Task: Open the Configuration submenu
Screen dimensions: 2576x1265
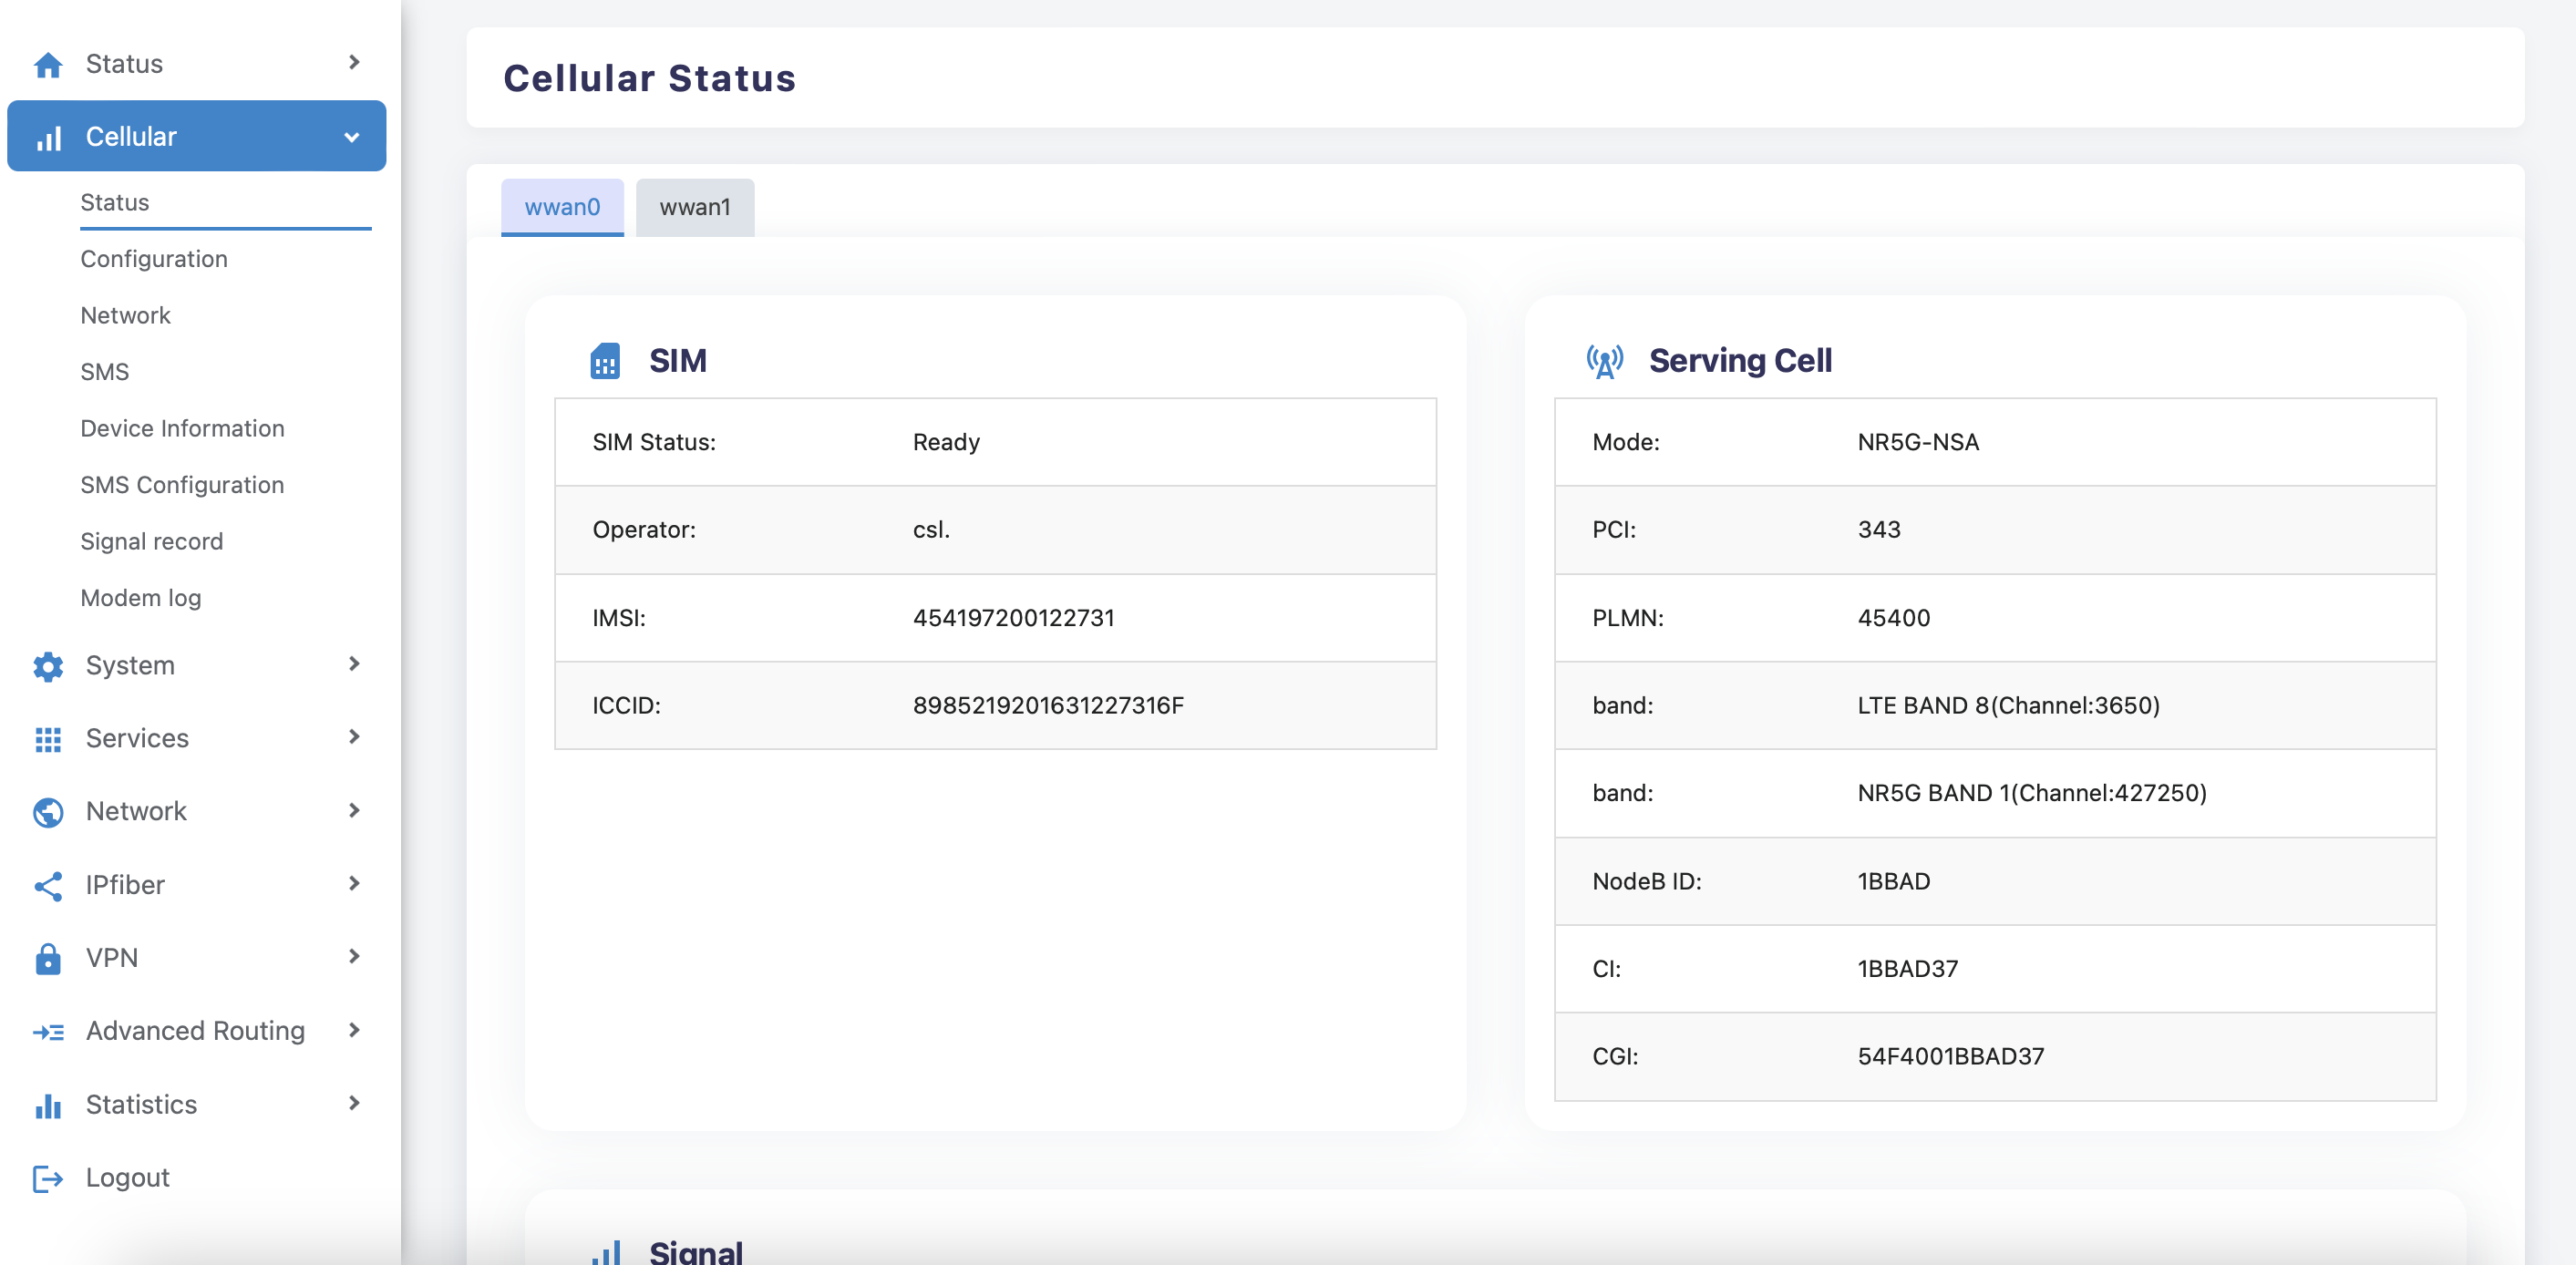Action: (154, 258)
